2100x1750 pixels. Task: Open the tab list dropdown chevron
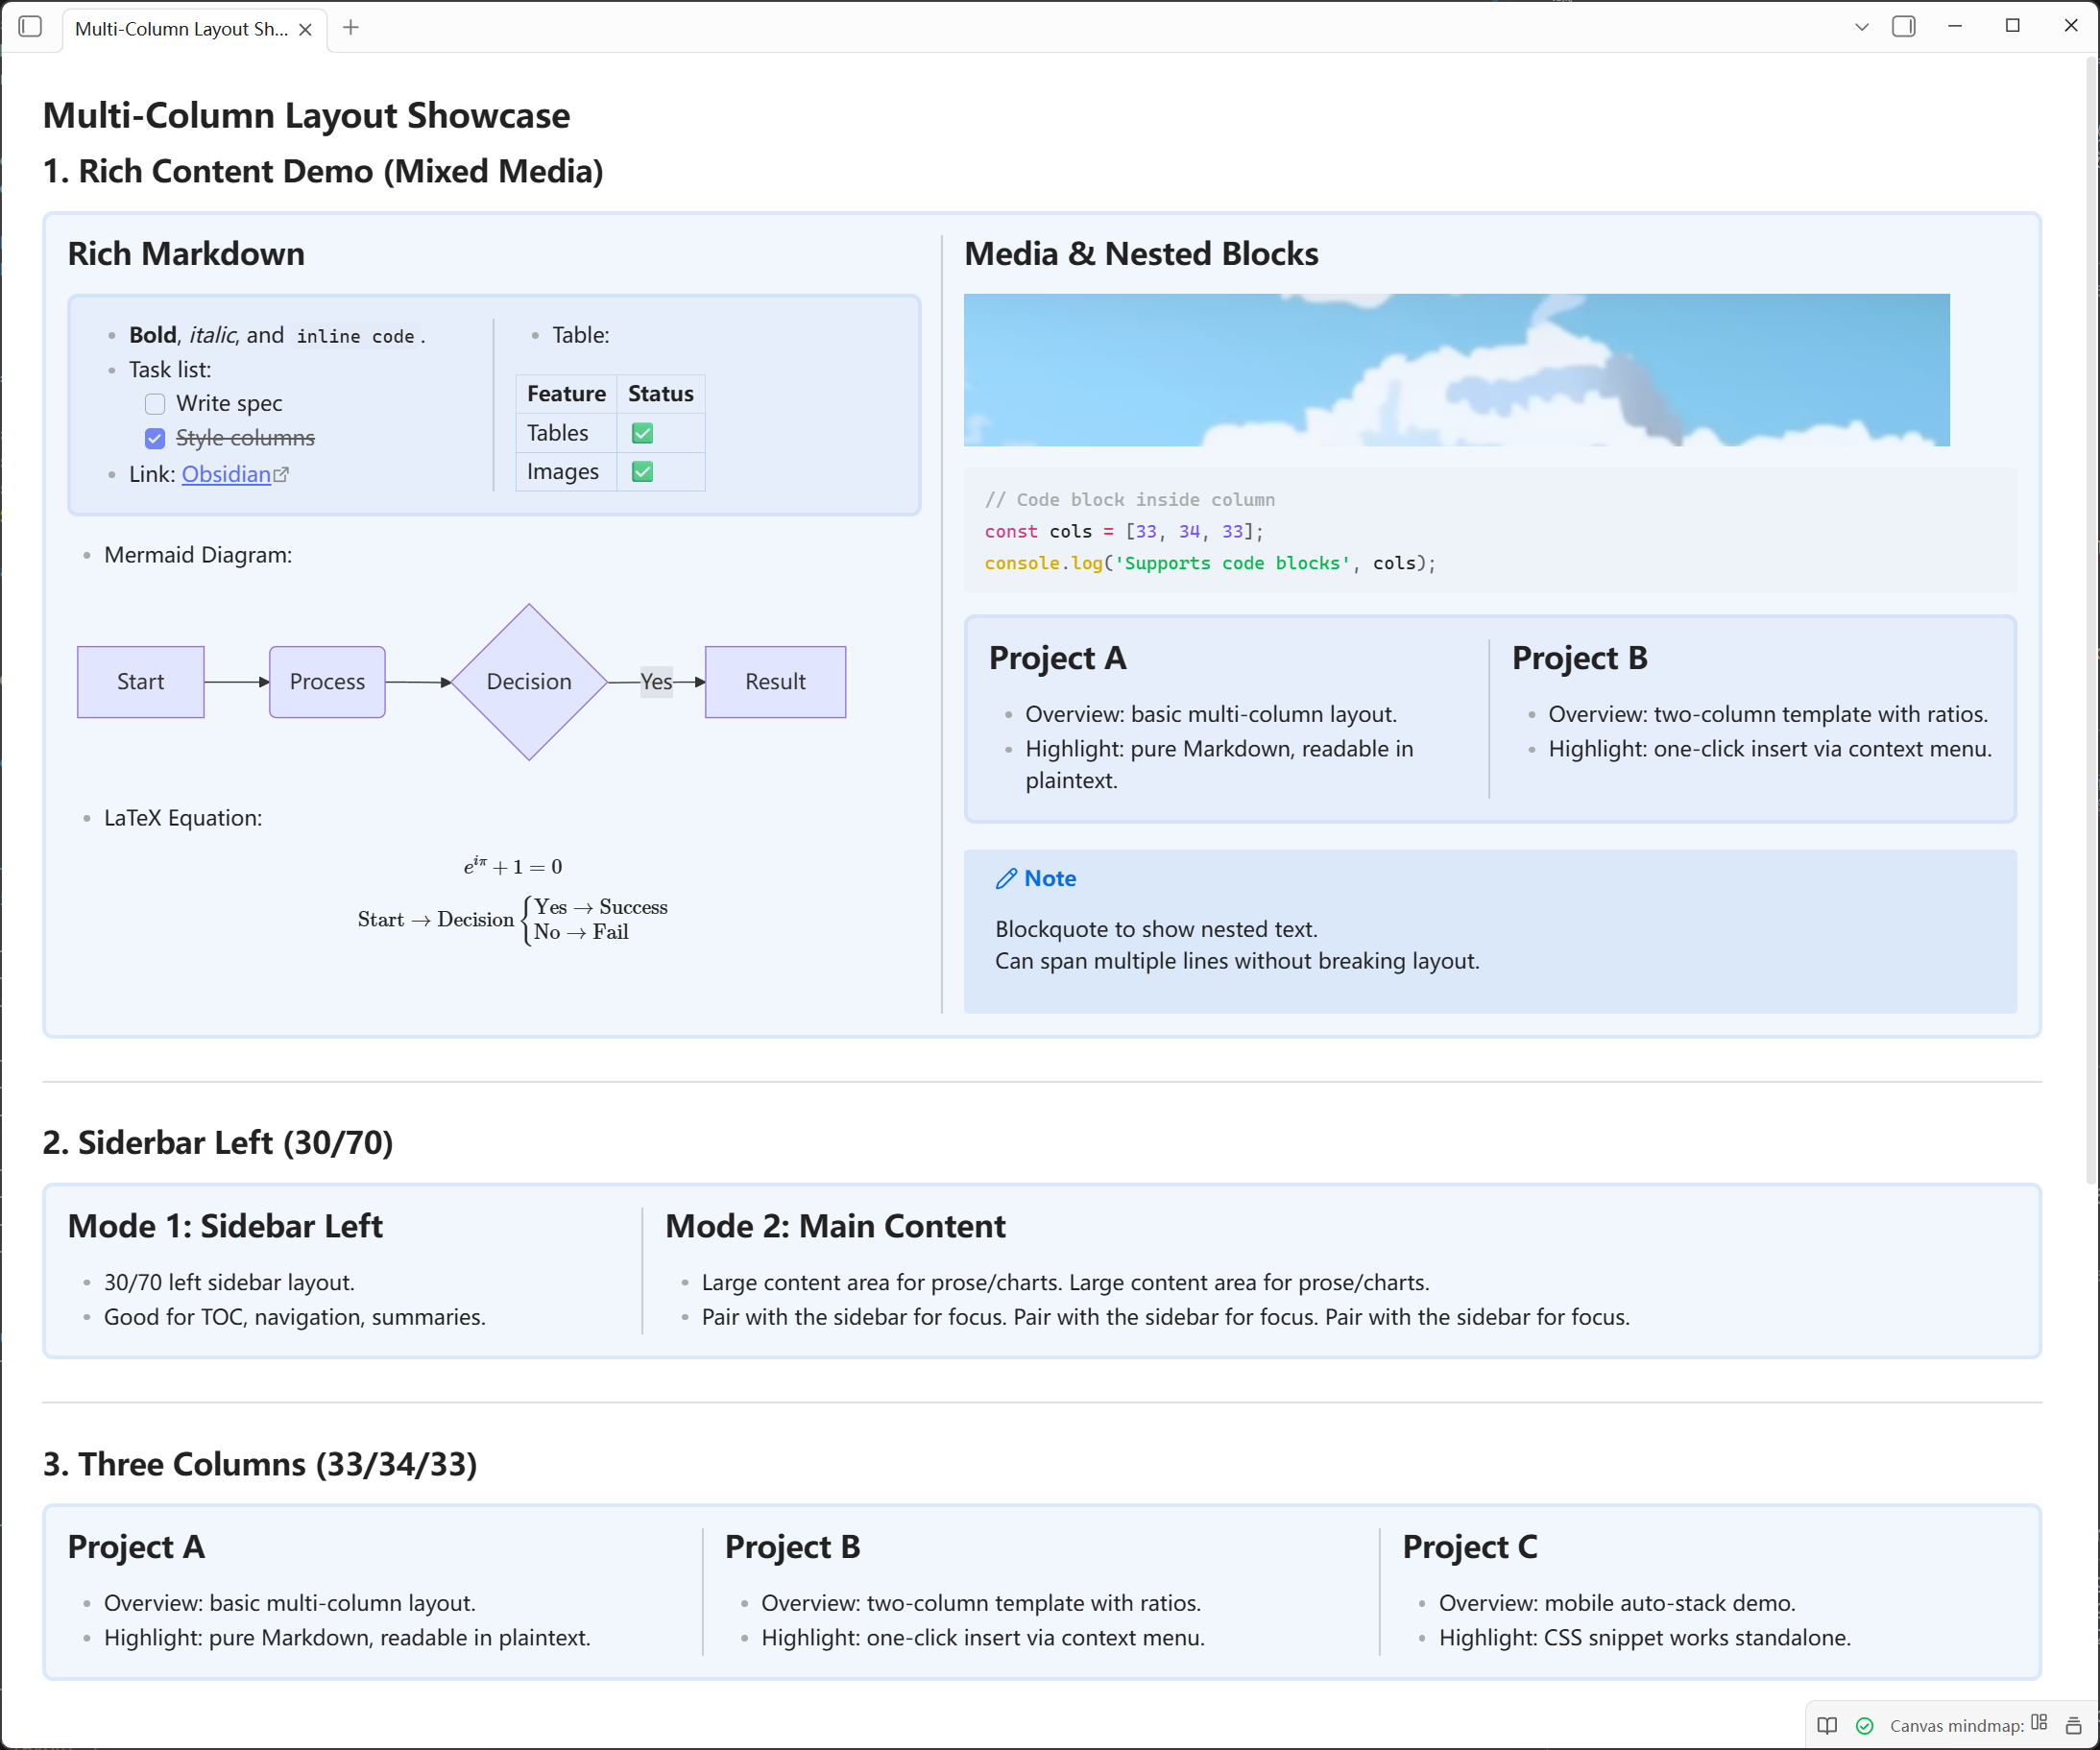(1861, 28)
